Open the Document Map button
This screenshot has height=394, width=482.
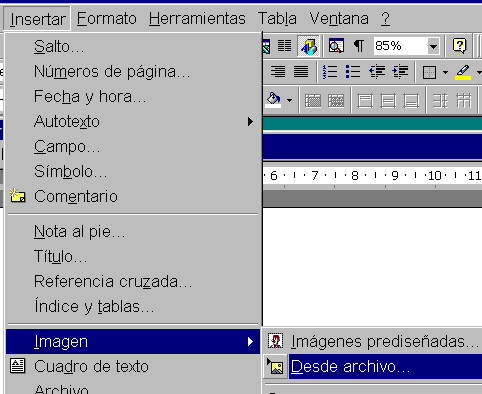pyautogui.click(x=336, y=46)
